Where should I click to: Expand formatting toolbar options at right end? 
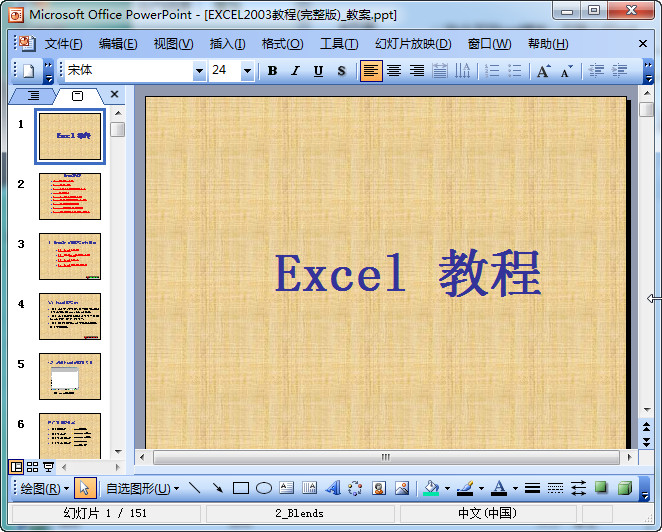click(648, 71)
